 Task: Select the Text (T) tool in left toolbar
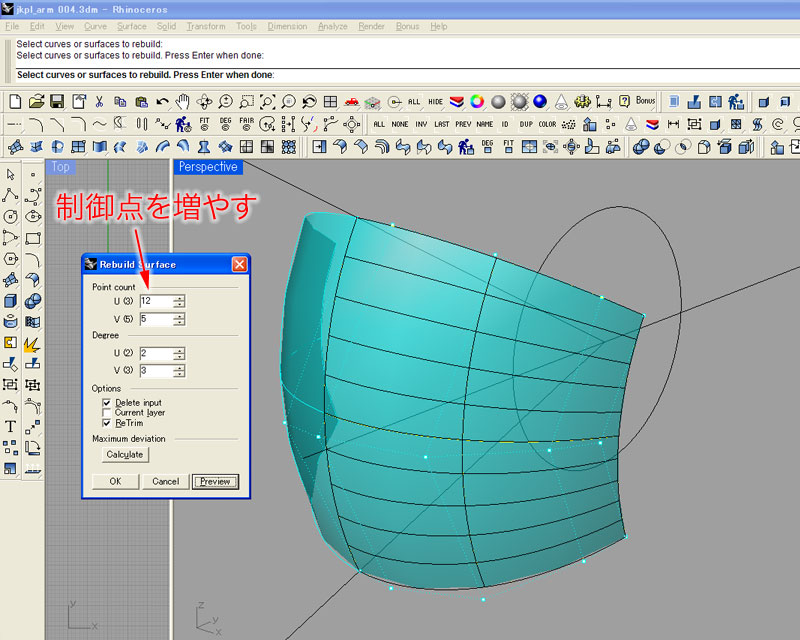(10, 426)
